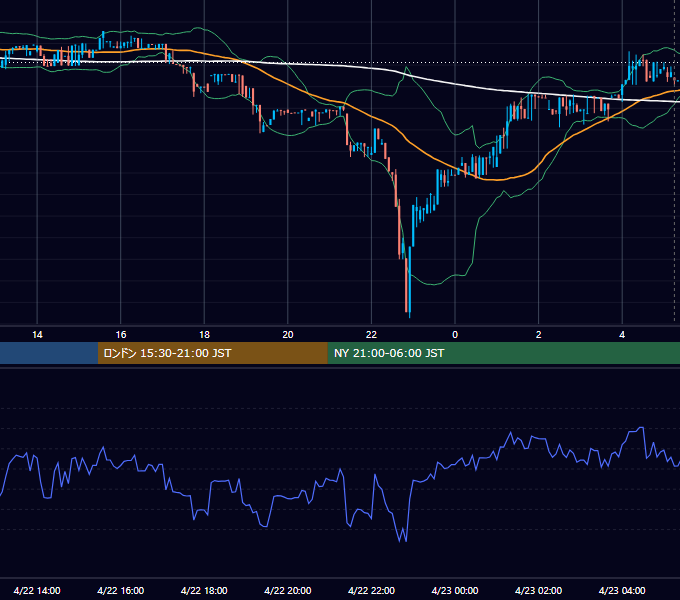Select the NY 21:00-06:00 JST session bar

pyautogui.click(x=503, y=353)
